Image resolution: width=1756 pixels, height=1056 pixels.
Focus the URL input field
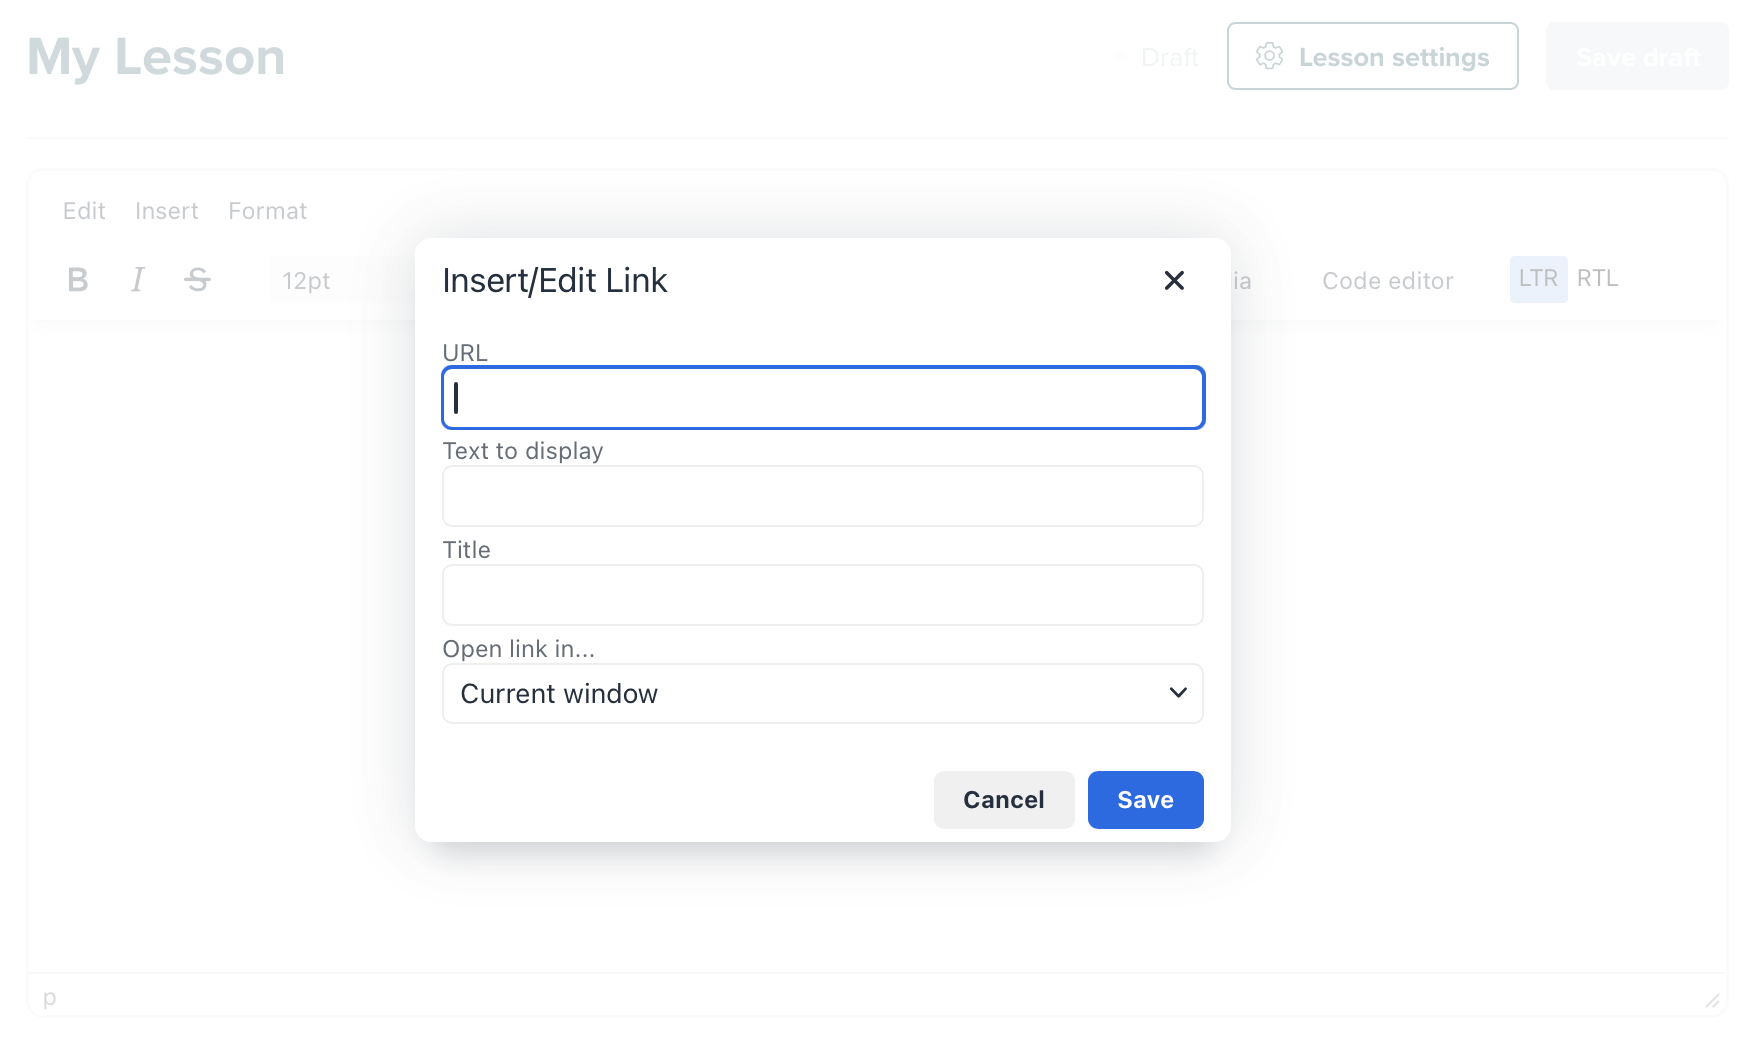[x=823, y=398]
